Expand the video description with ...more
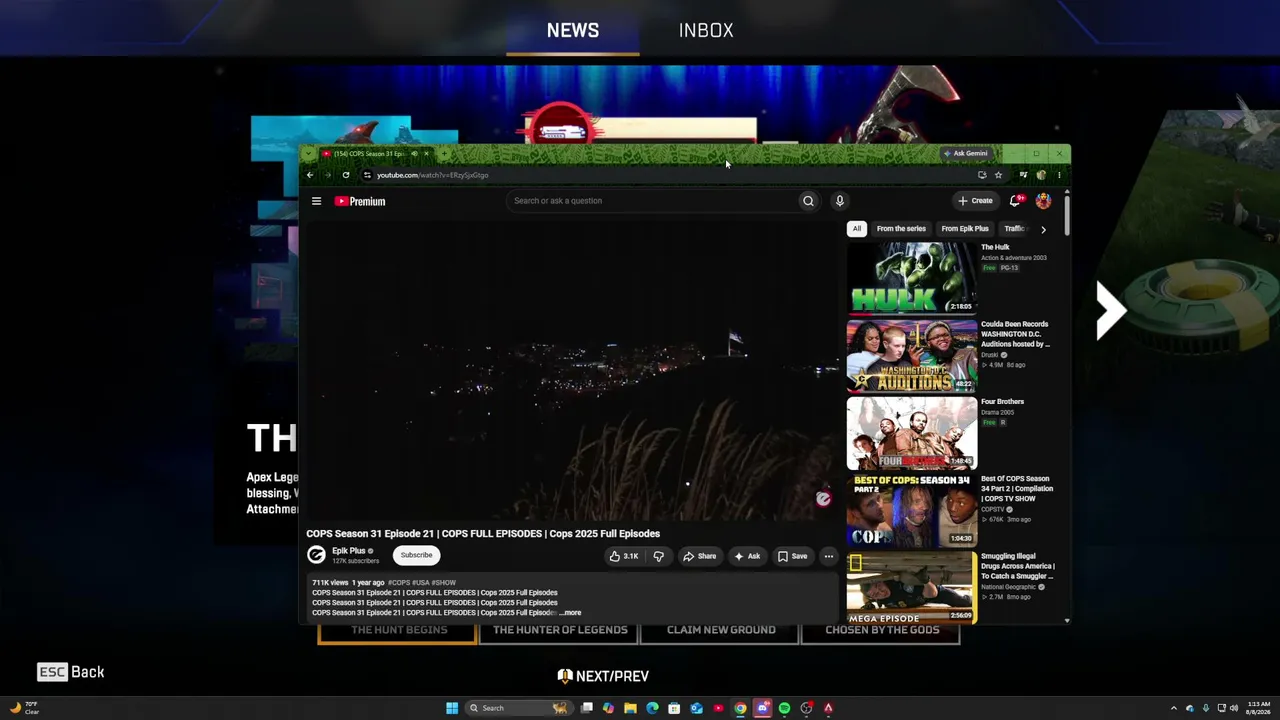Viewport: 1280px width, 720px height. coord(570,613)
